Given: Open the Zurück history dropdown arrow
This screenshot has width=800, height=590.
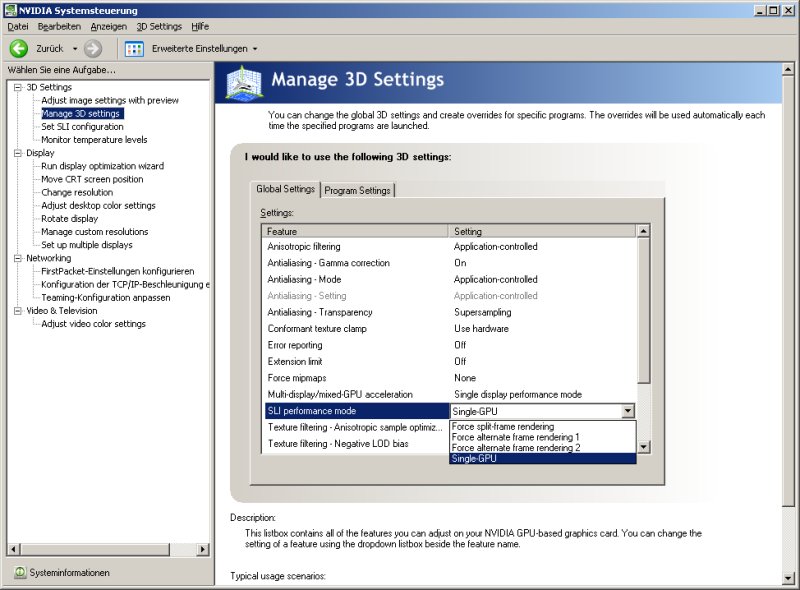Looking at the screenshot, I should (x=75, y=49).
